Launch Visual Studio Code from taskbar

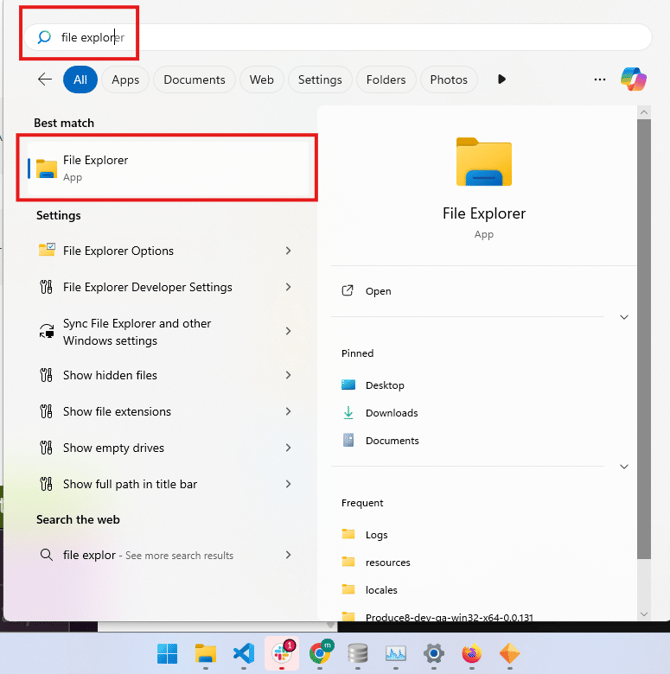pos(243,654)
